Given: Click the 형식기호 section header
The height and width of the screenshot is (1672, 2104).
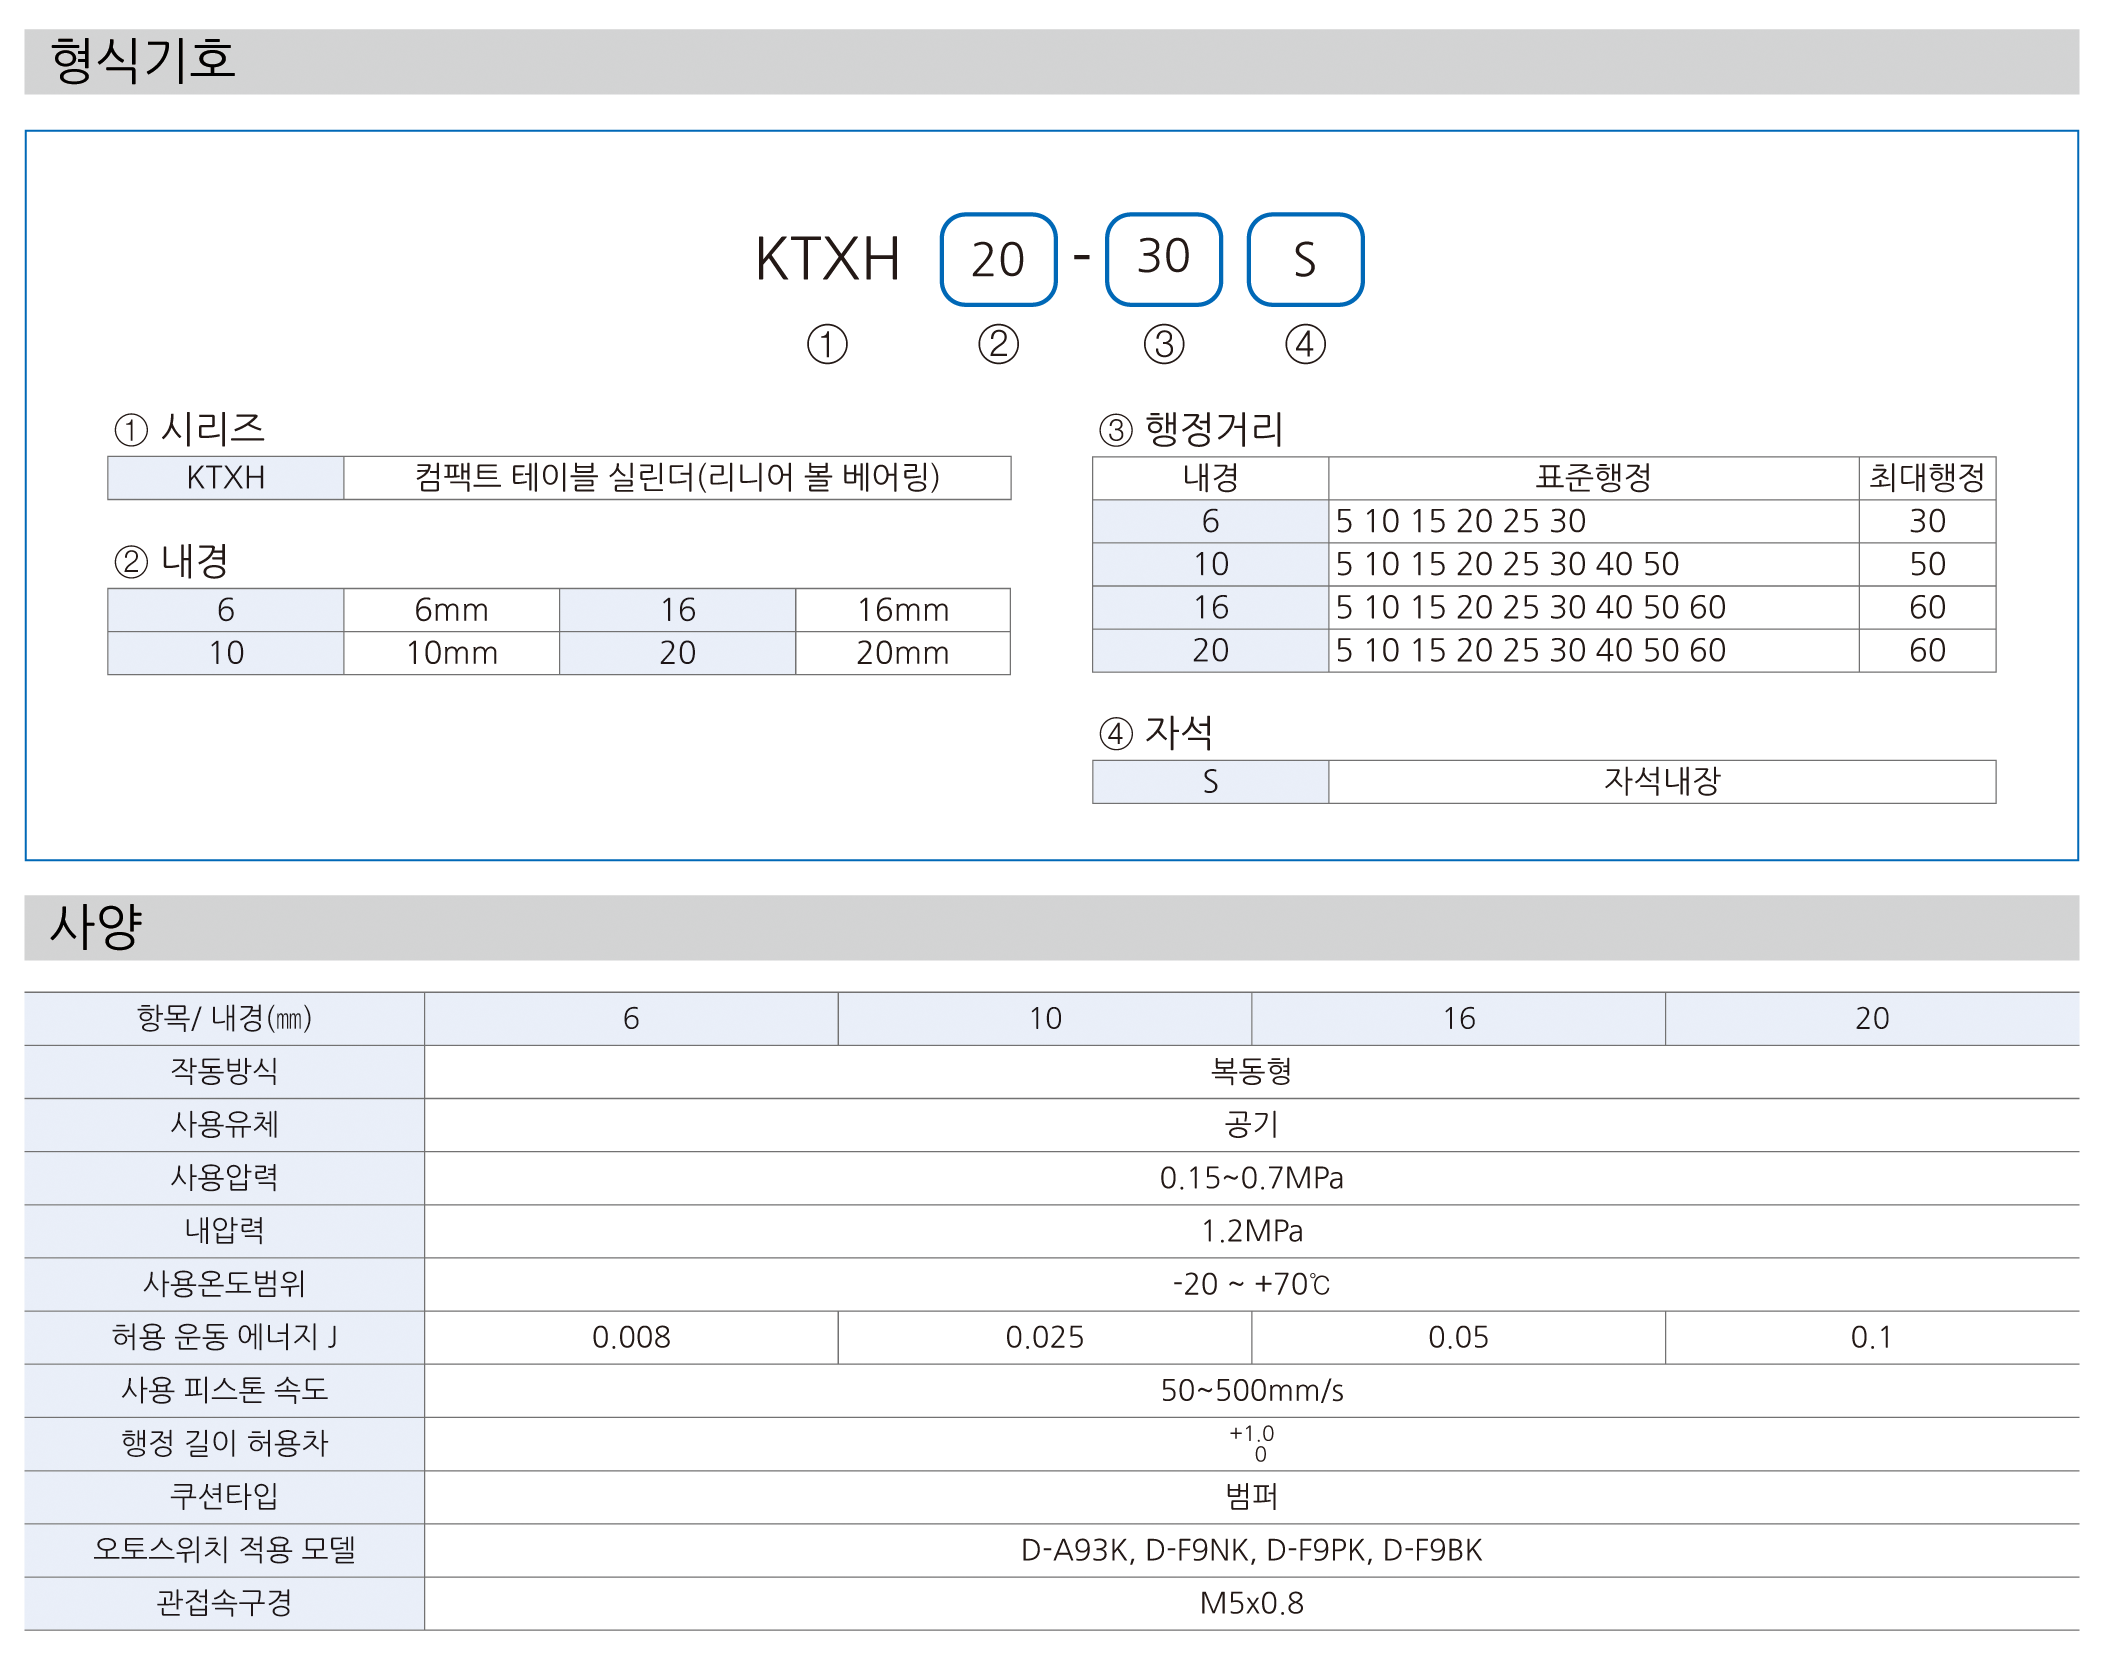Looking at the screenshot, I should pos(143,61).
